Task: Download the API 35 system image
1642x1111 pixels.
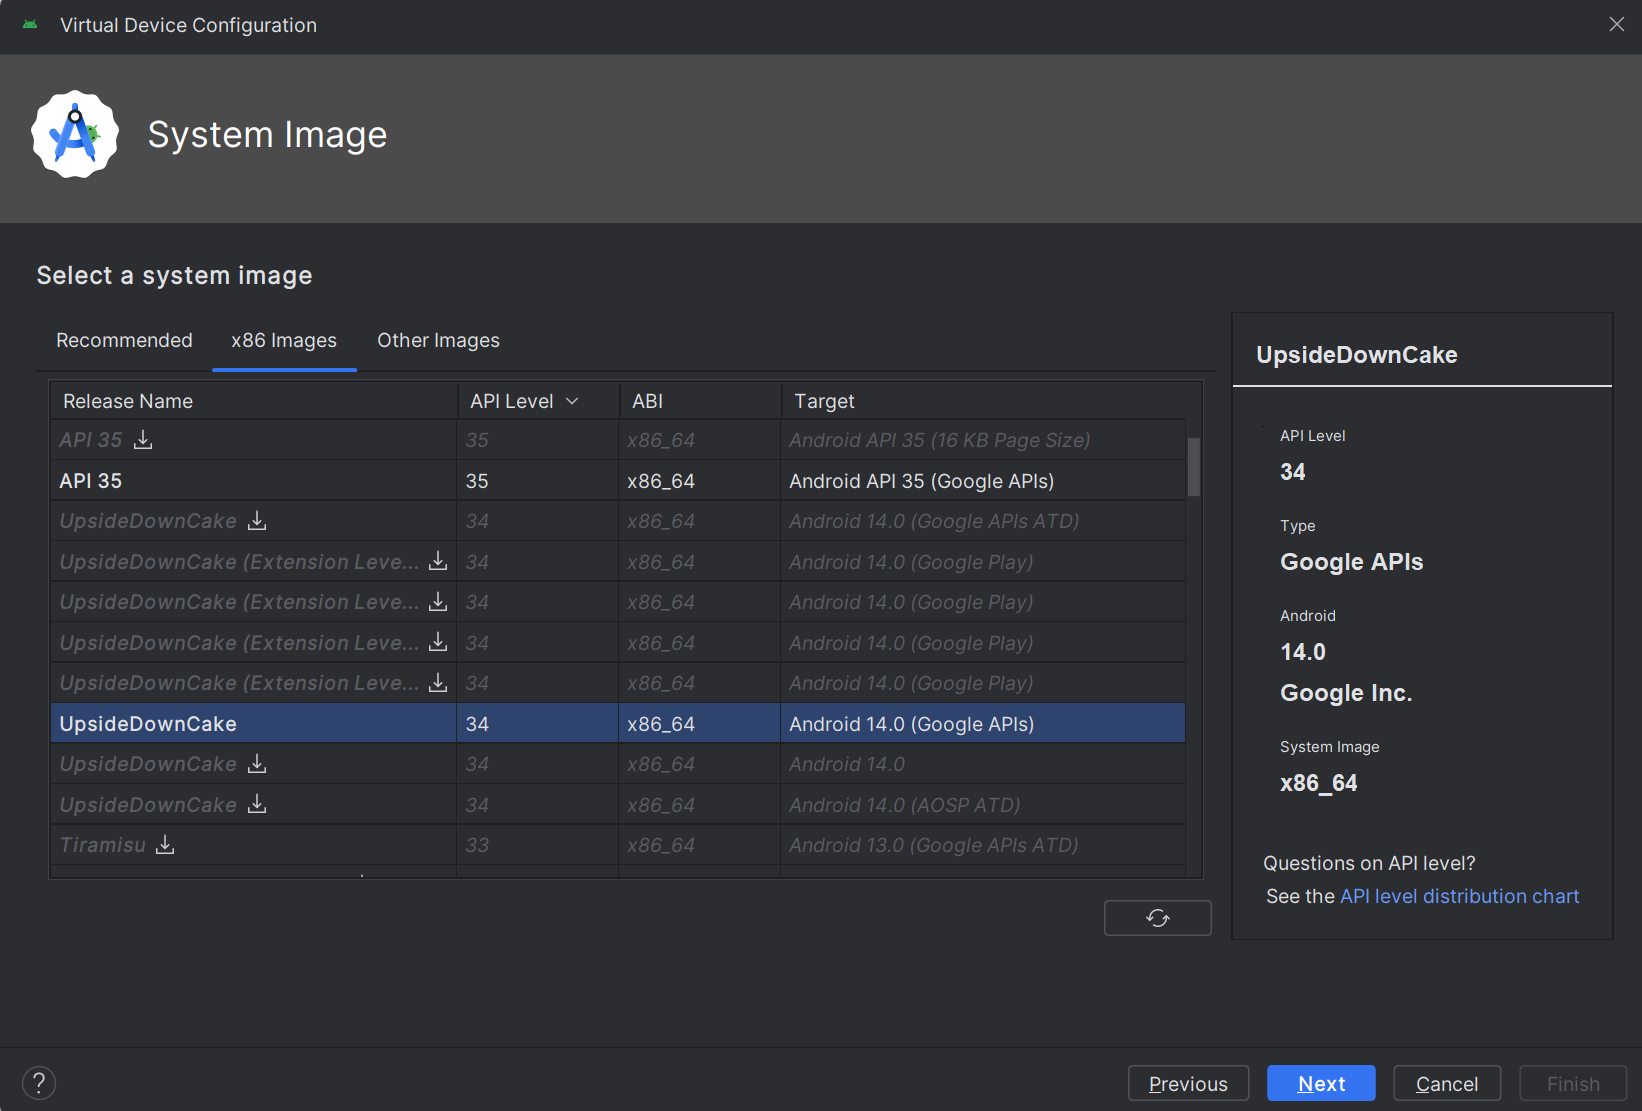Action: coord(143,440)
